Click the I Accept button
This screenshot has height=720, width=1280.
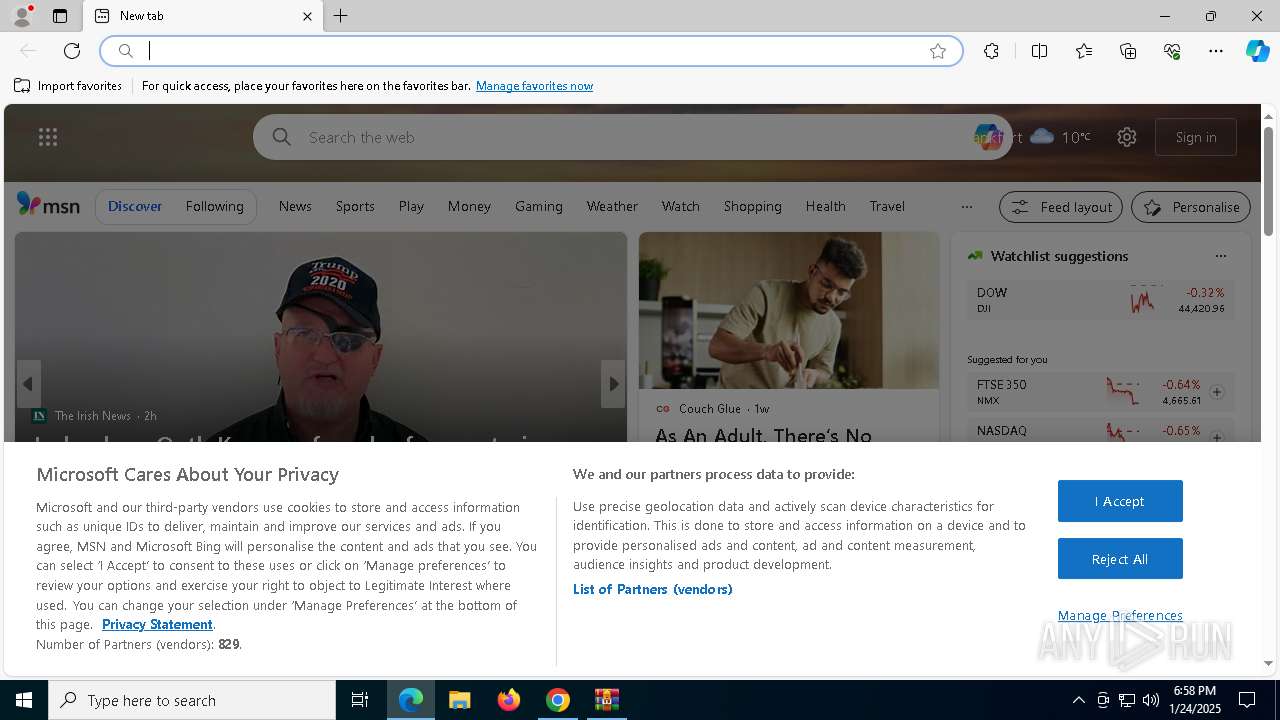1120,501
